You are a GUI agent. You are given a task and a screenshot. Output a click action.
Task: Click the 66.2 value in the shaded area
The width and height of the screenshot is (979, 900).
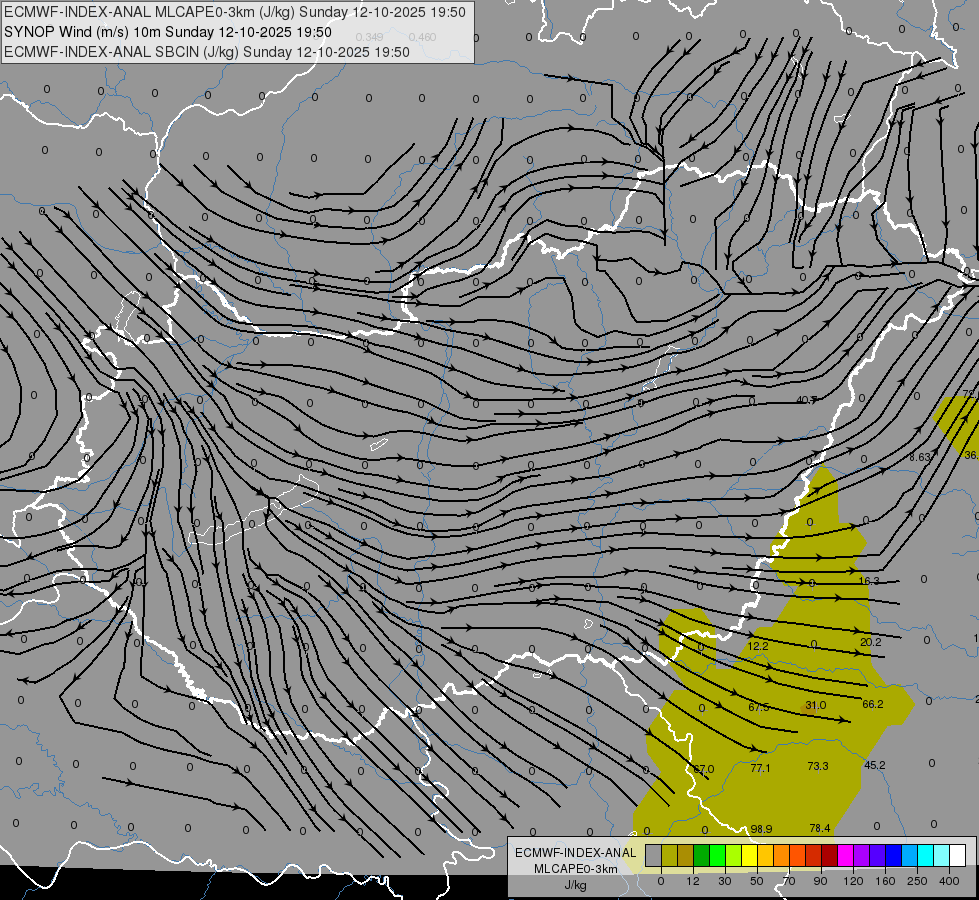coord(872,705)
